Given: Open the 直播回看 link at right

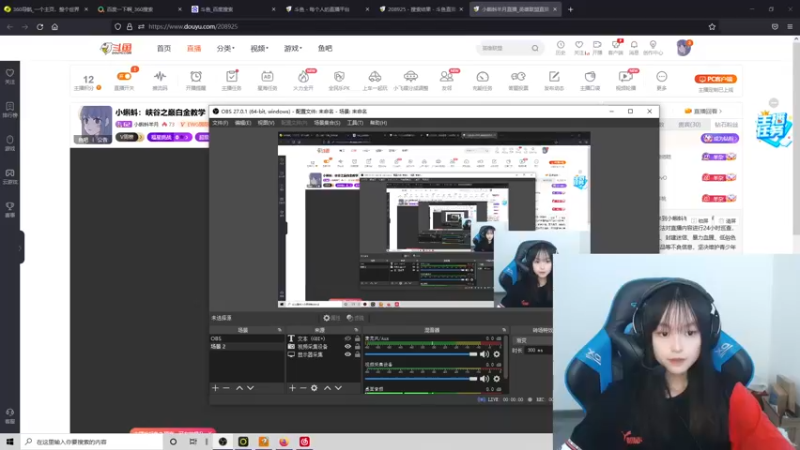Looking at the screenshot, I should coord(704,111).
